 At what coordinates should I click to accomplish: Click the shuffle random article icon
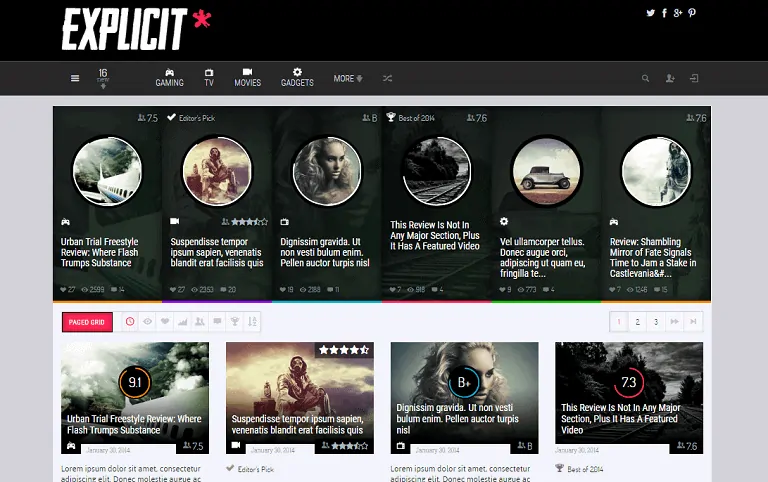(387, 78)
